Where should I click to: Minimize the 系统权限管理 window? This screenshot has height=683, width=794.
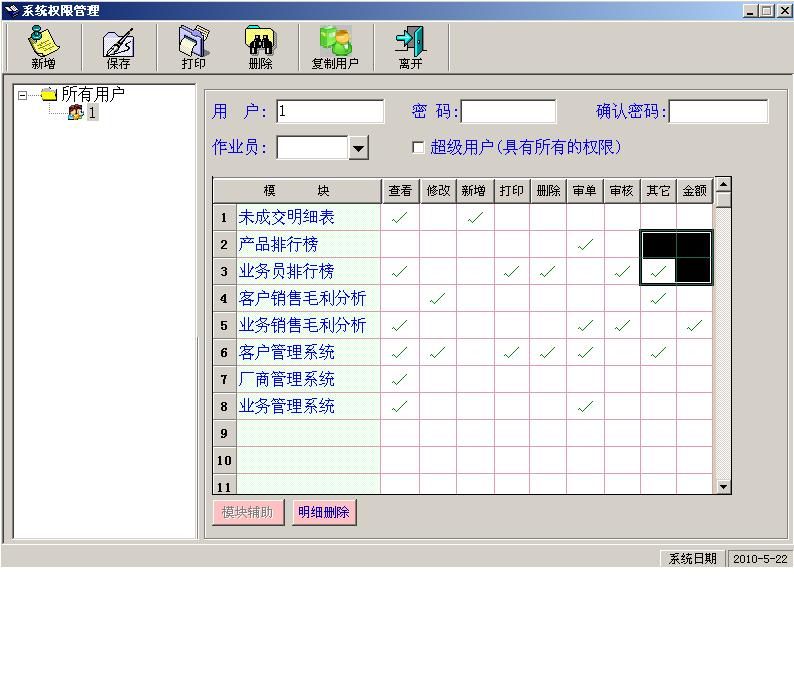pyautogui.click(x=750, y=11)
